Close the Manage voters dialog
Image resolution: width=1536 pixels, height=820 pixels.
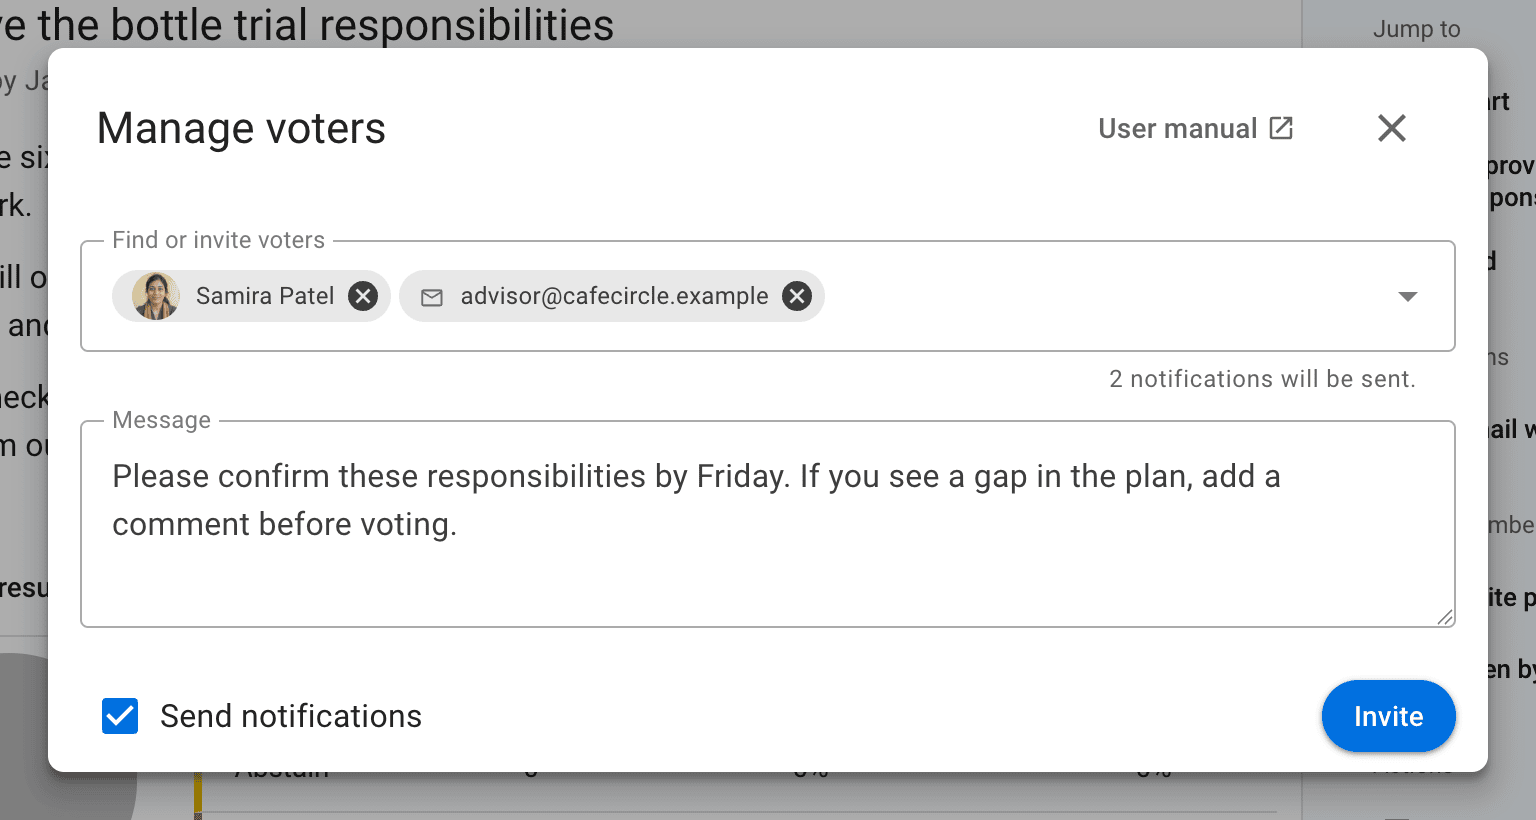[x=1392, y=128]
